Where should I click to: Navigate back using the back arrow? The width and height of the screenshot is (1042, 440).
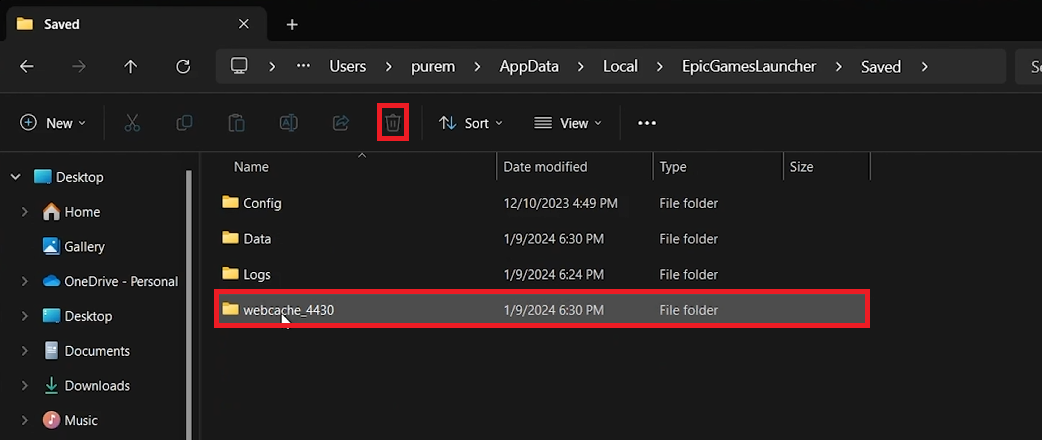(27, 67)
